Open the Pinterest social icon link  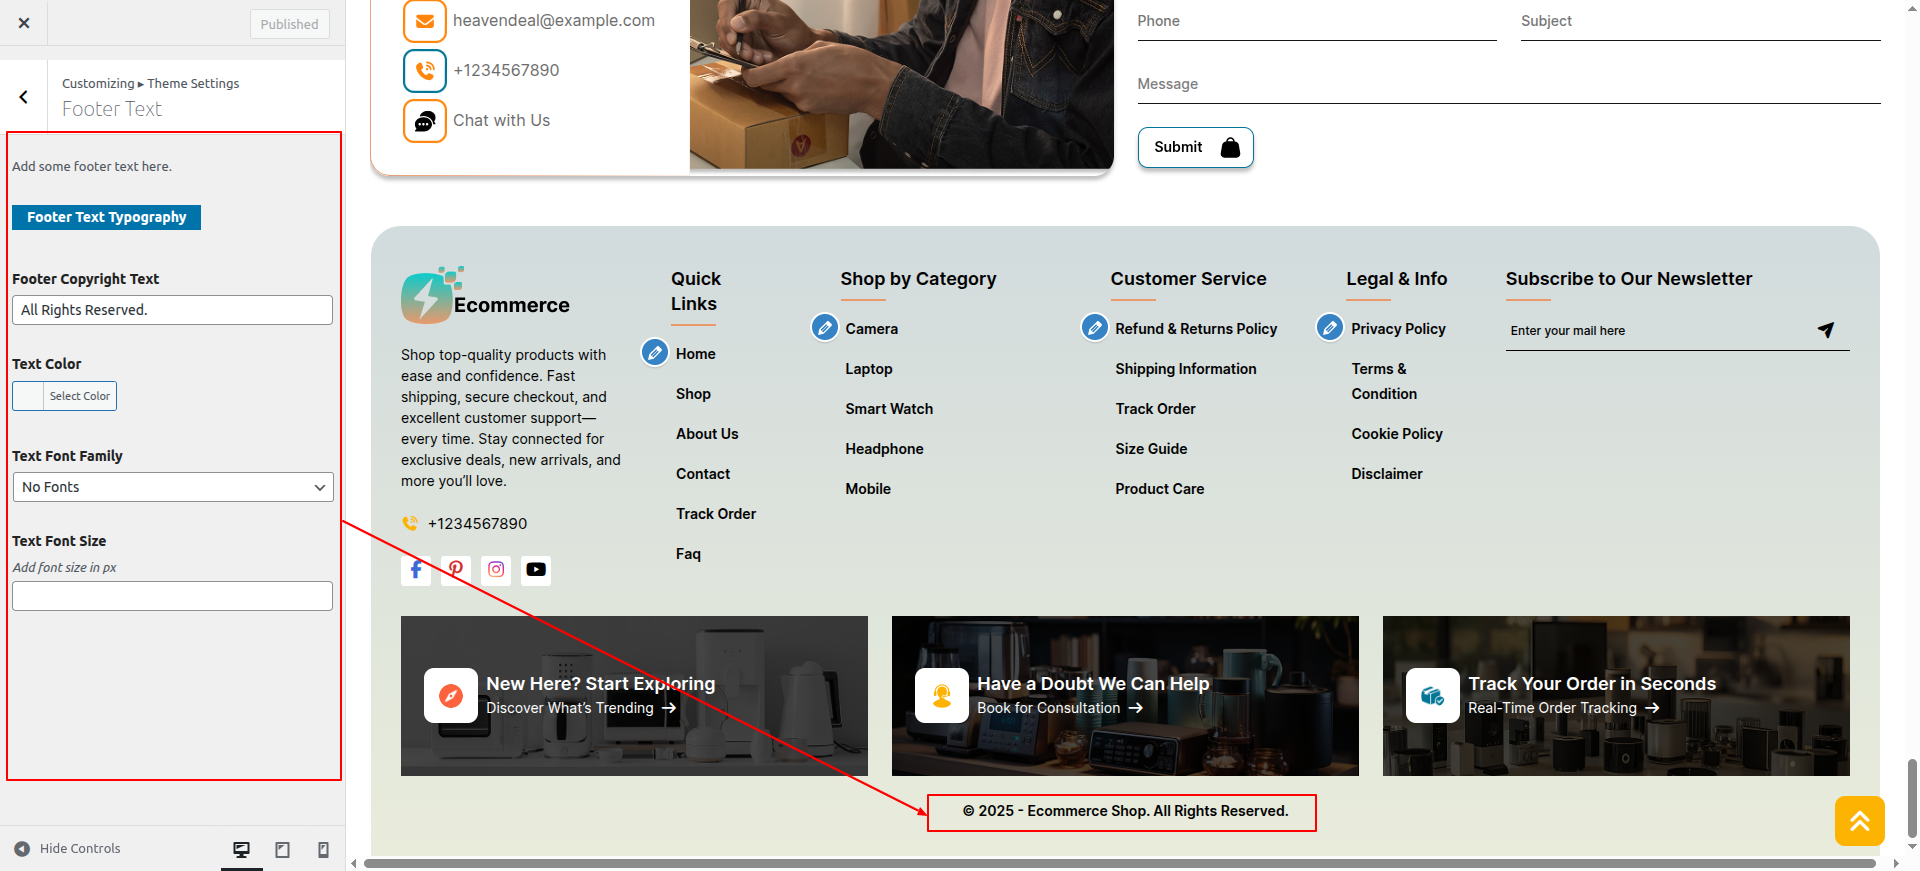456,570
